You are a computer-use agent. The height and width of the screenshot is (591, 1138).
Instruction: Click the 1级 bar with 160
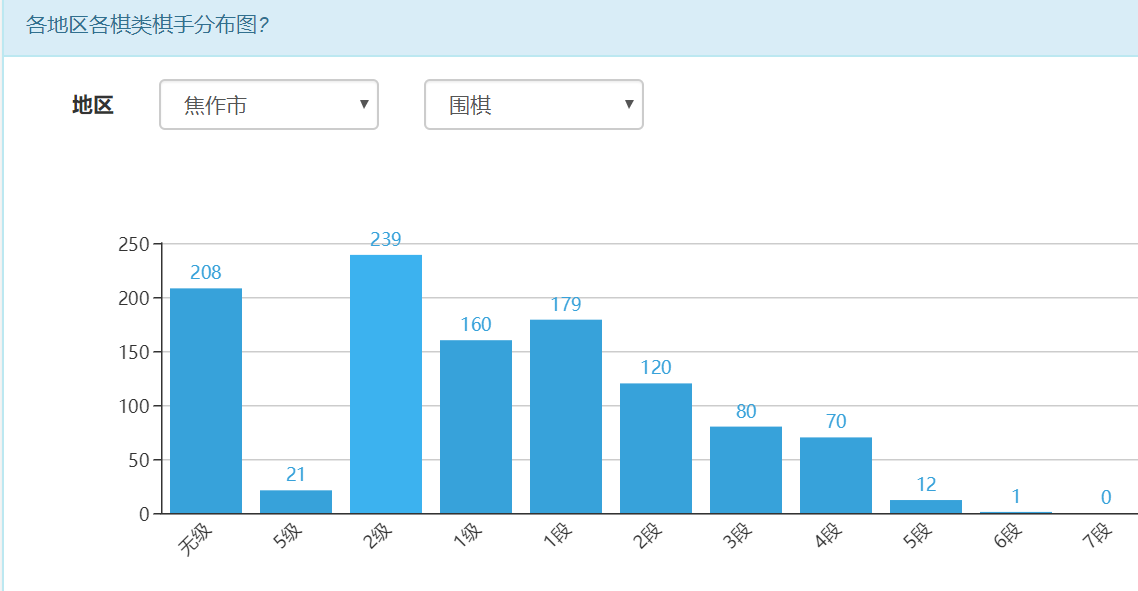(476, 427)
